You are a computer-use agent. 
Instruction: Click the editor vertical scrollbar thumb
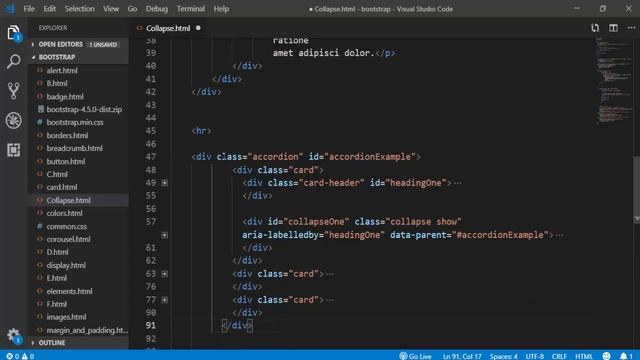[x=636, y=189]
